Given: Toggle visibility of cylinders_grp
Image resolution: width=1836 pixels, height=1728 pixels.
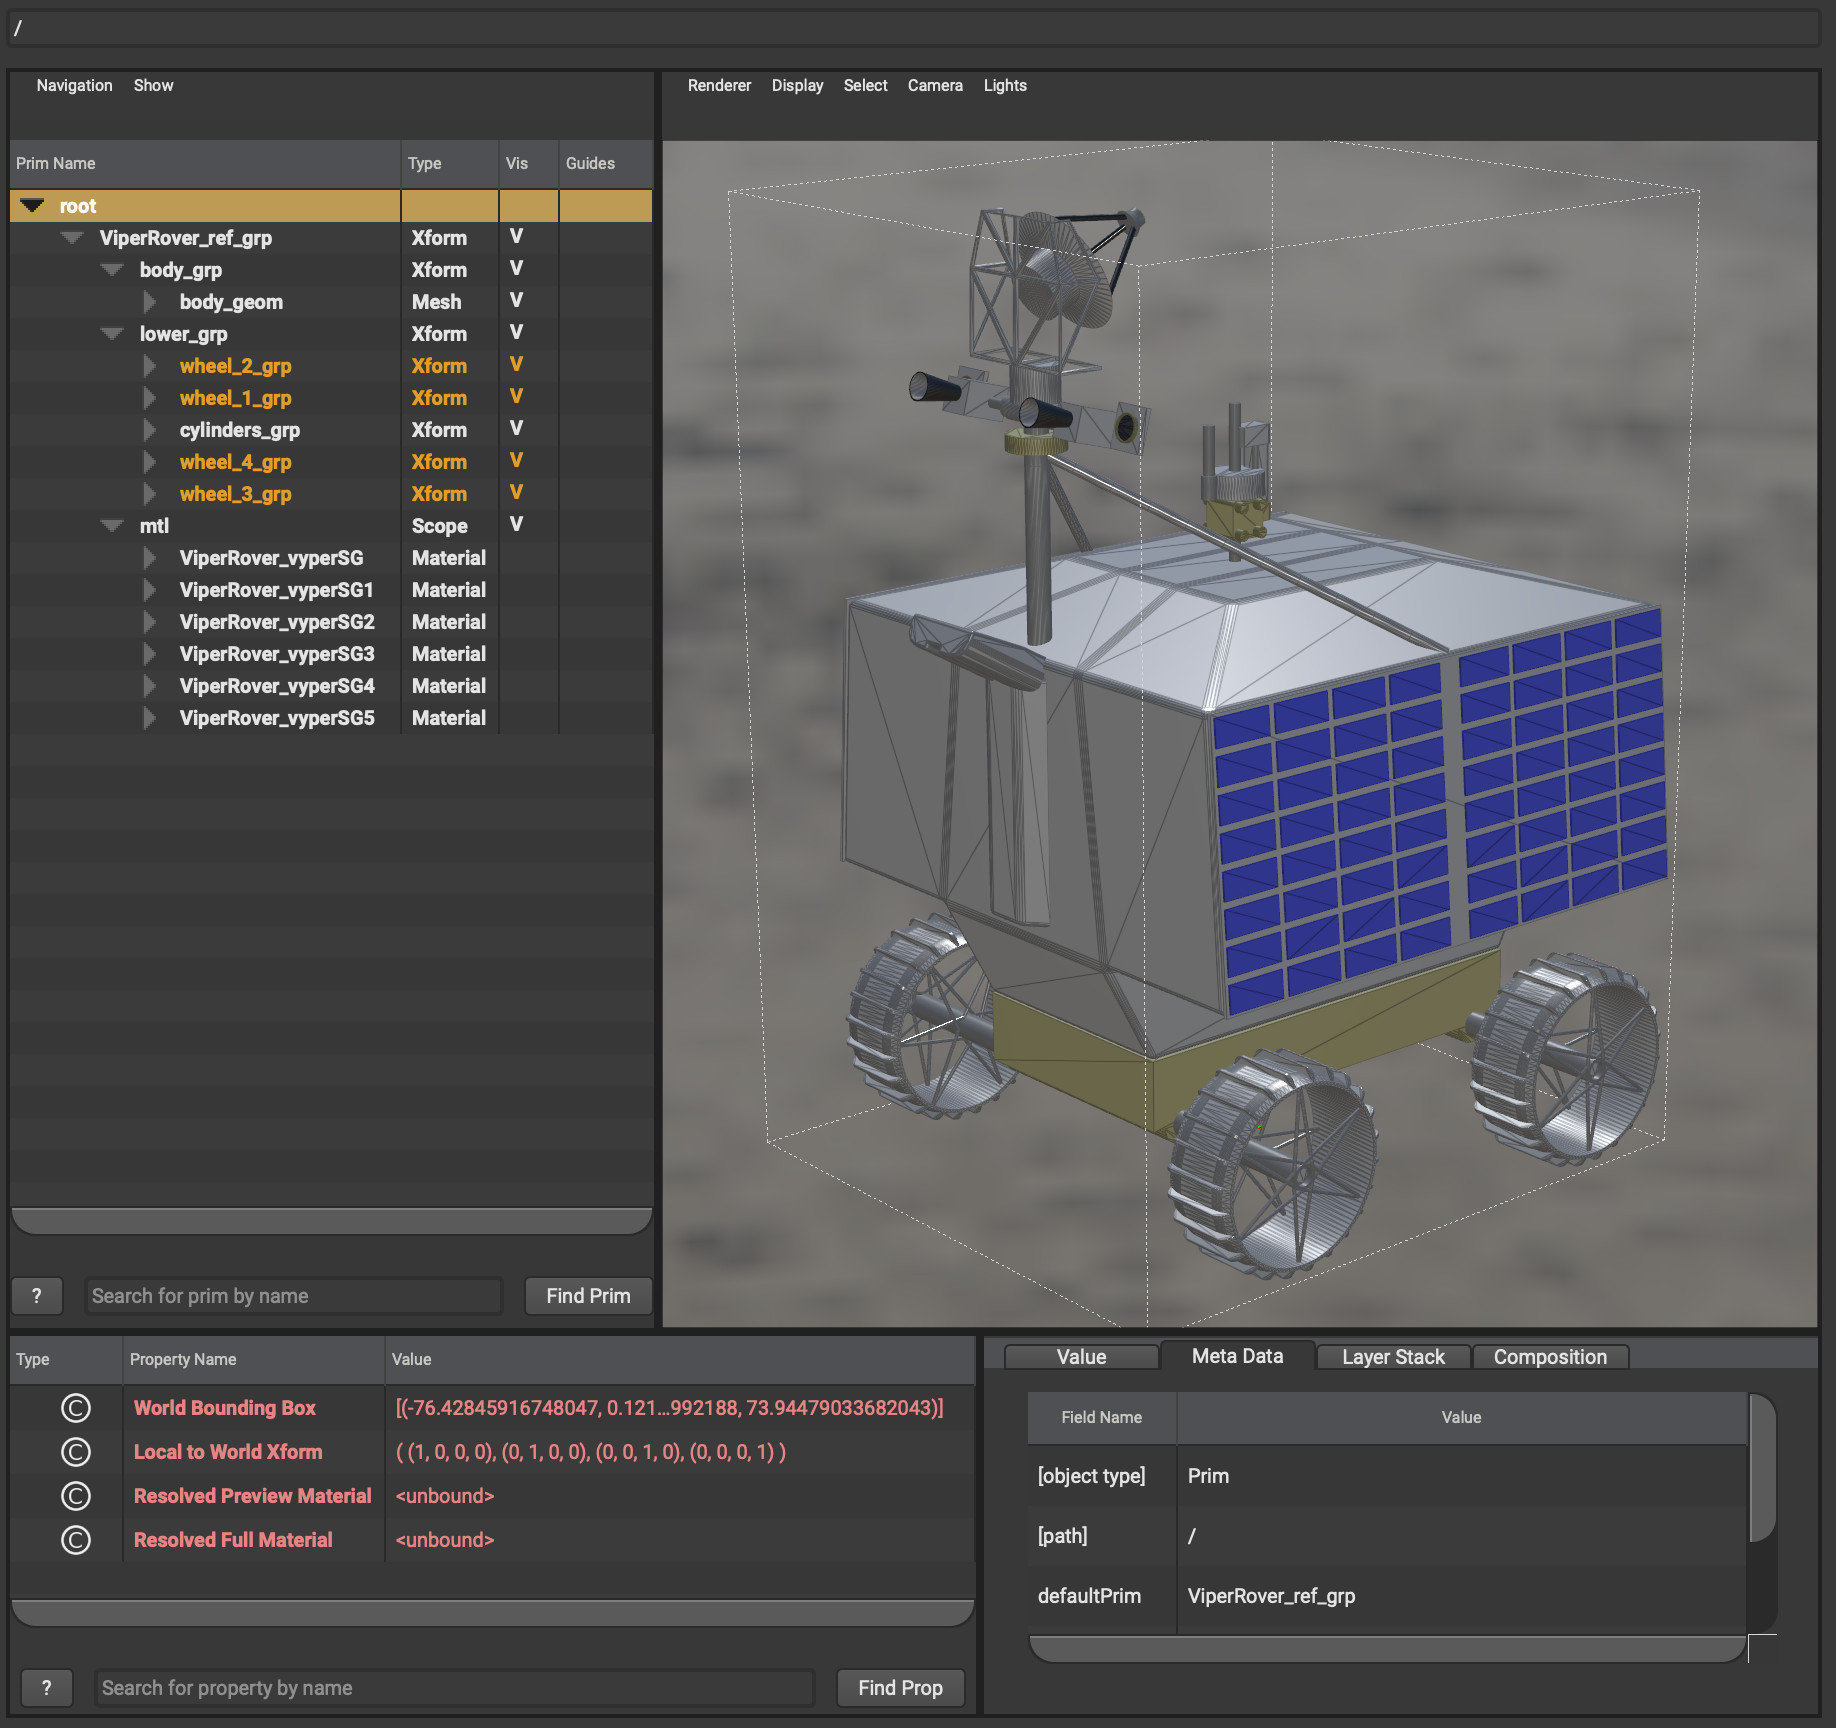Looking at the screenshot, I should (x=516, y=429).
